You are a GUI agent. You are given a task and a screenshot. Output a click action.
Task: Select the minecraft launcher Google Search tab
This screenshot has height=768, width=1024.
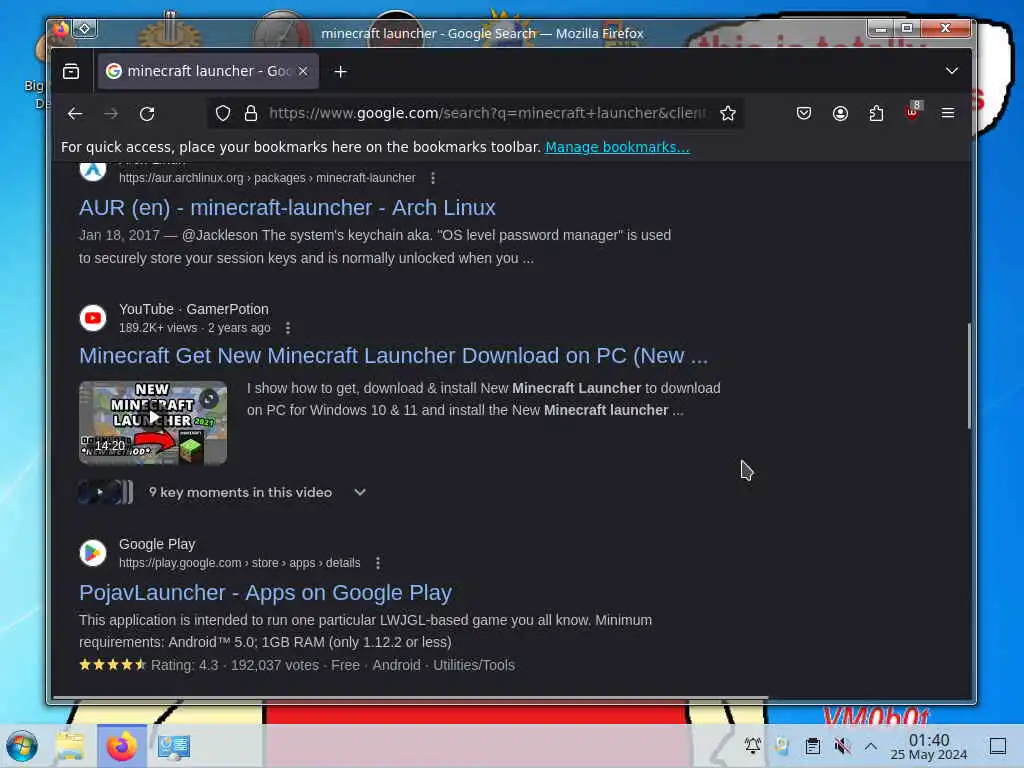point(208,71)
